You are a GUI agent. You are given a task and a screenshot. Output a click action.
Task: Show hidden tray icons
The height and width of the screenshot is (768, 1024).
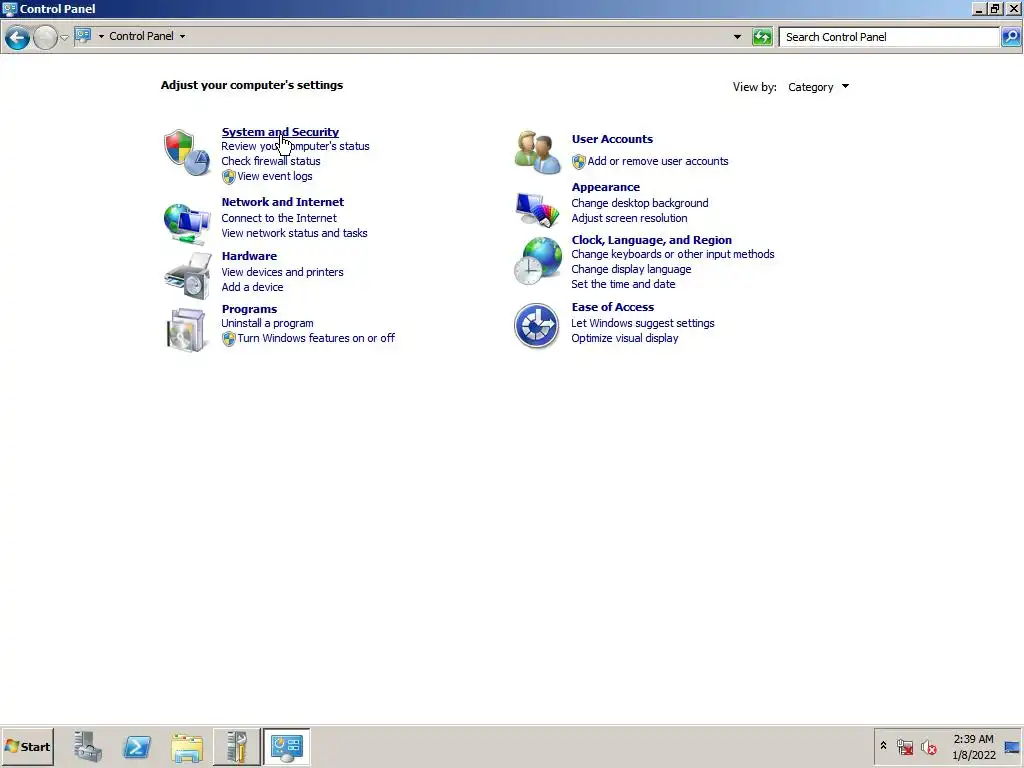[883, 745]
